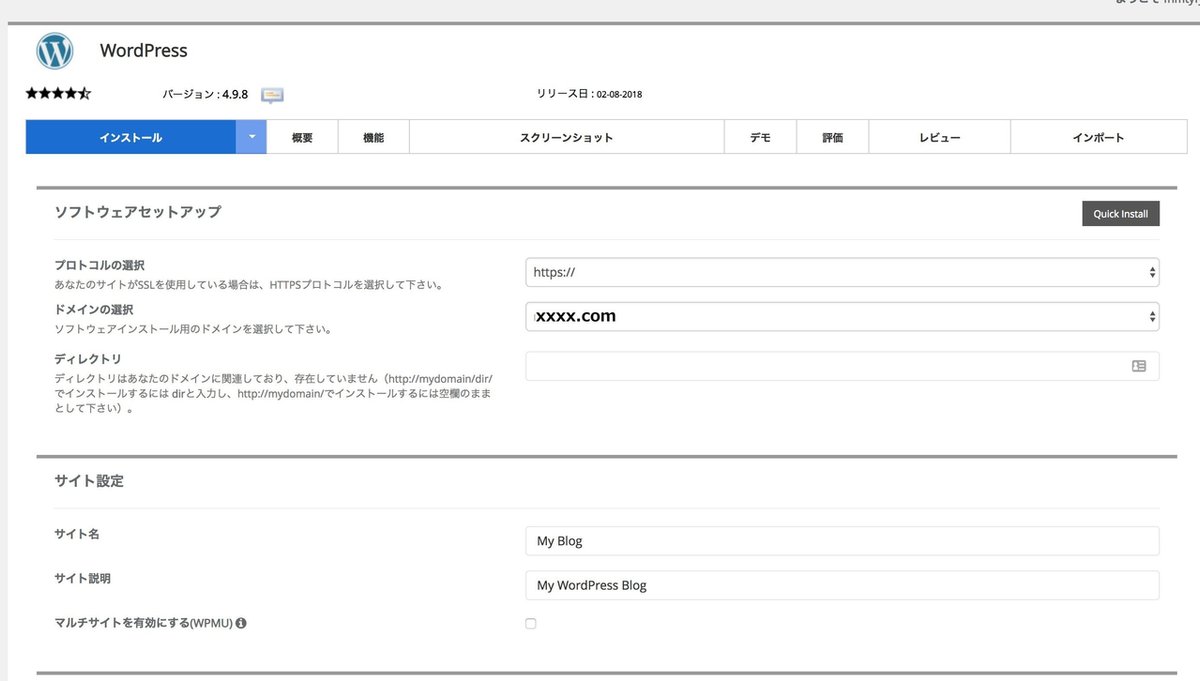Open the スクリーンショット tab
This screenshot has height=681, width=1200.
point(566,137)
